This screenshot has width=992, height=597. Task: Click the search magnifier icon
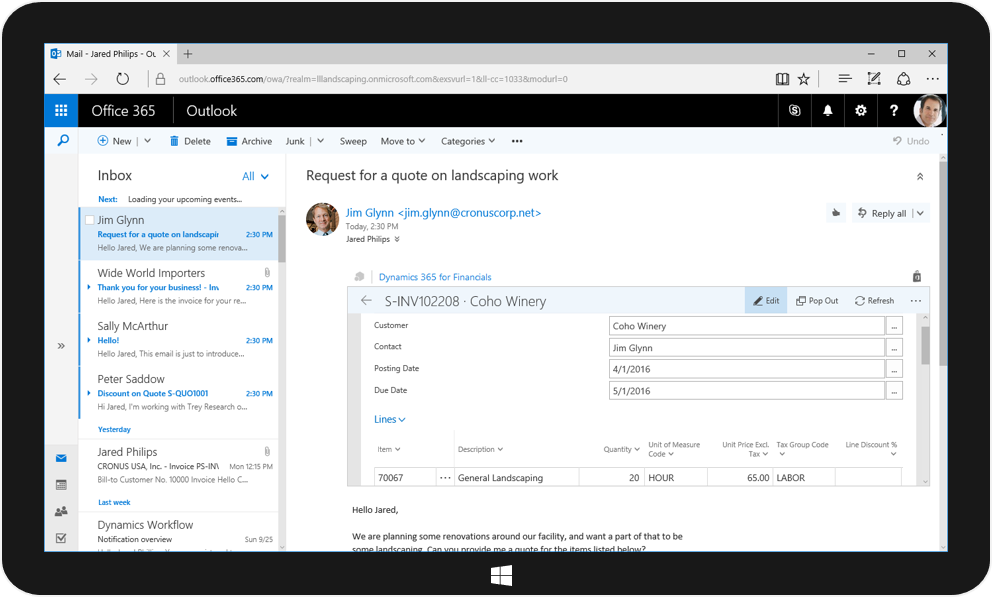tap(62, 141)
